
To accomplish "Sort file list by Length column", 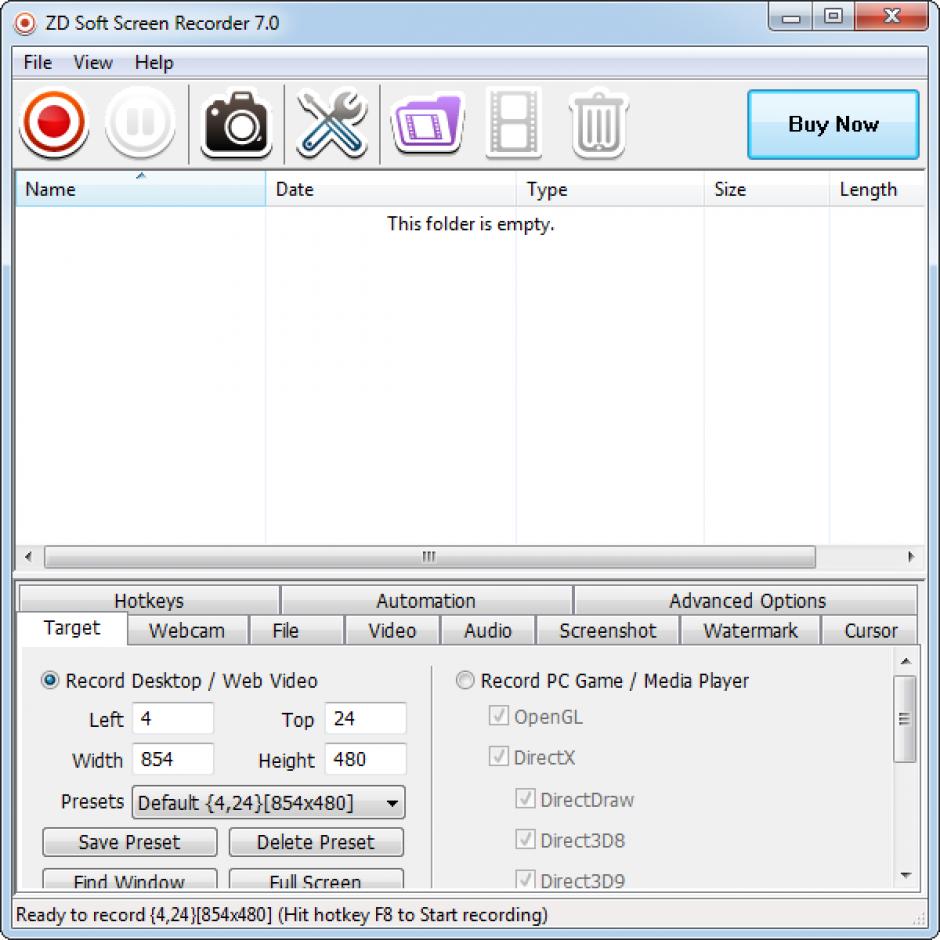I will pyautogui.click(x=877, y=189).
